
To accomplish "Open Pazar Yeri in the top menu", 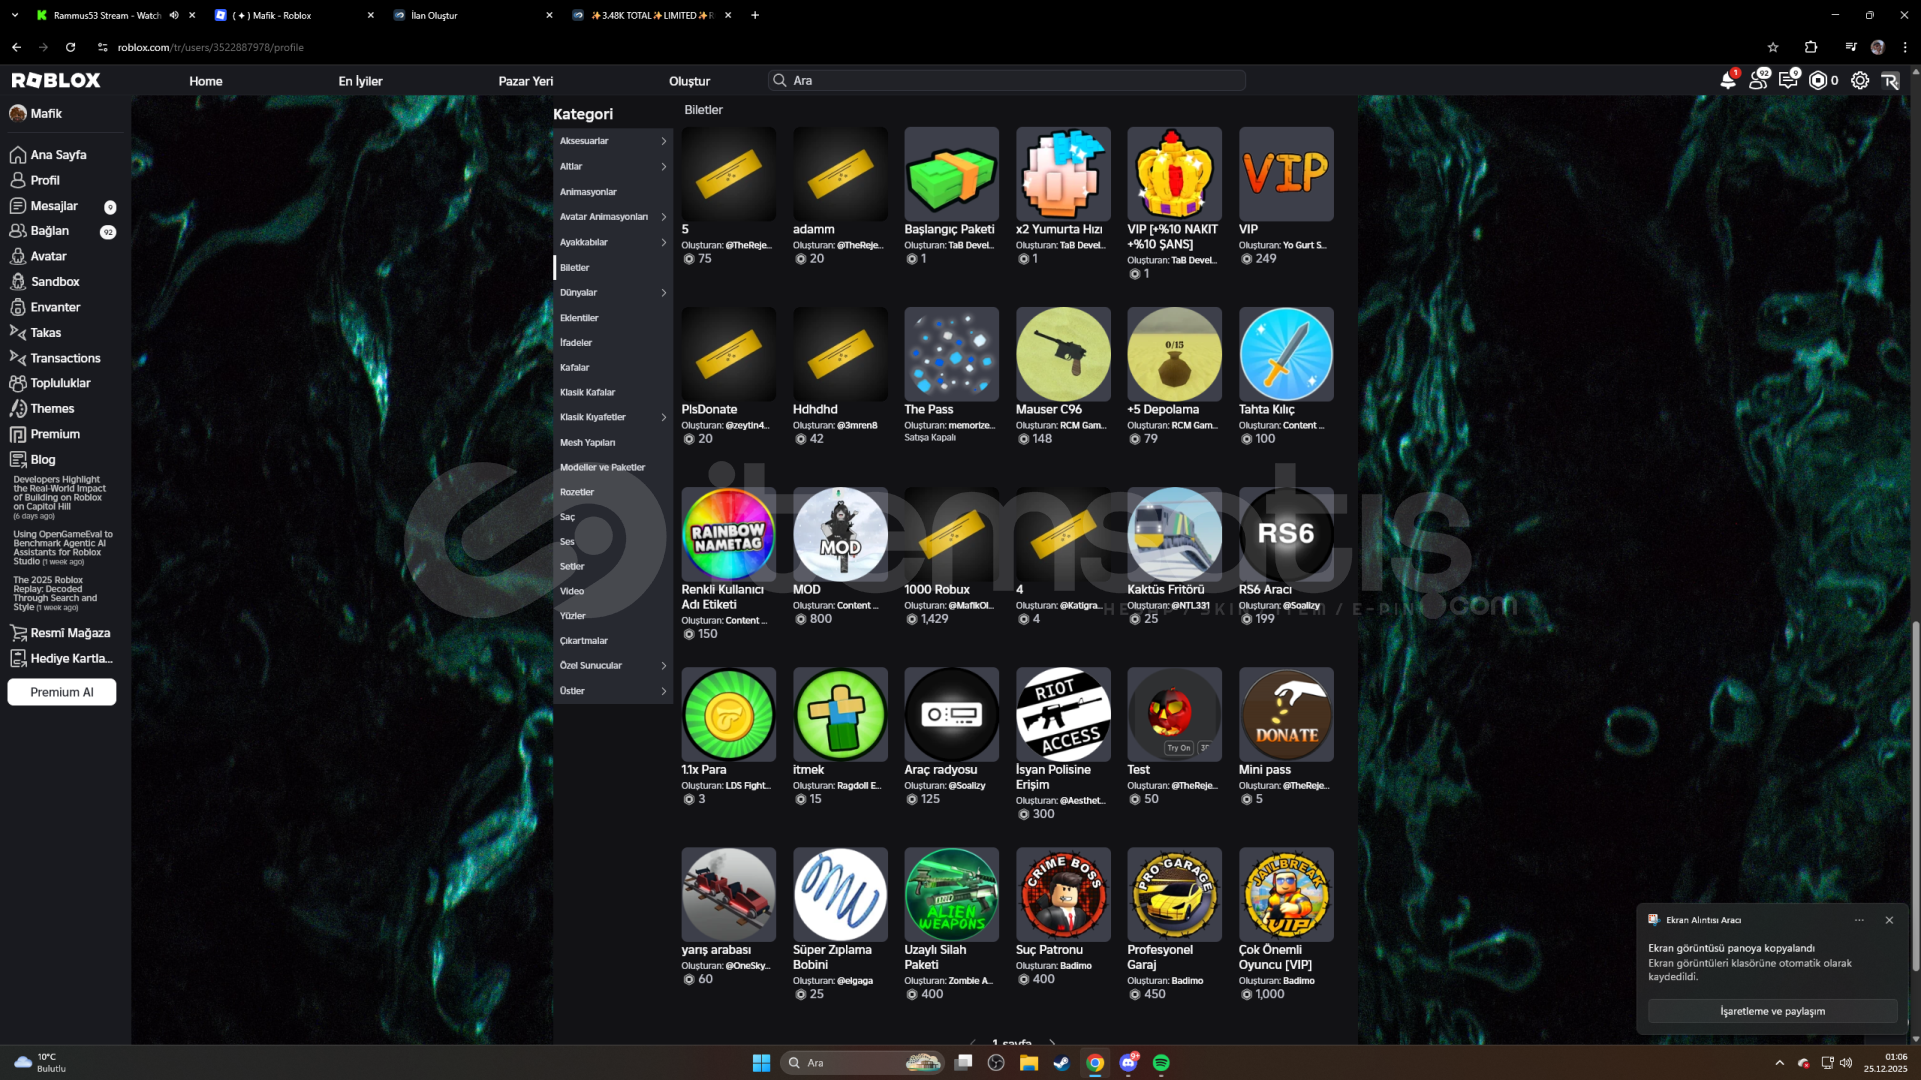I will click(x=525, y=81).
